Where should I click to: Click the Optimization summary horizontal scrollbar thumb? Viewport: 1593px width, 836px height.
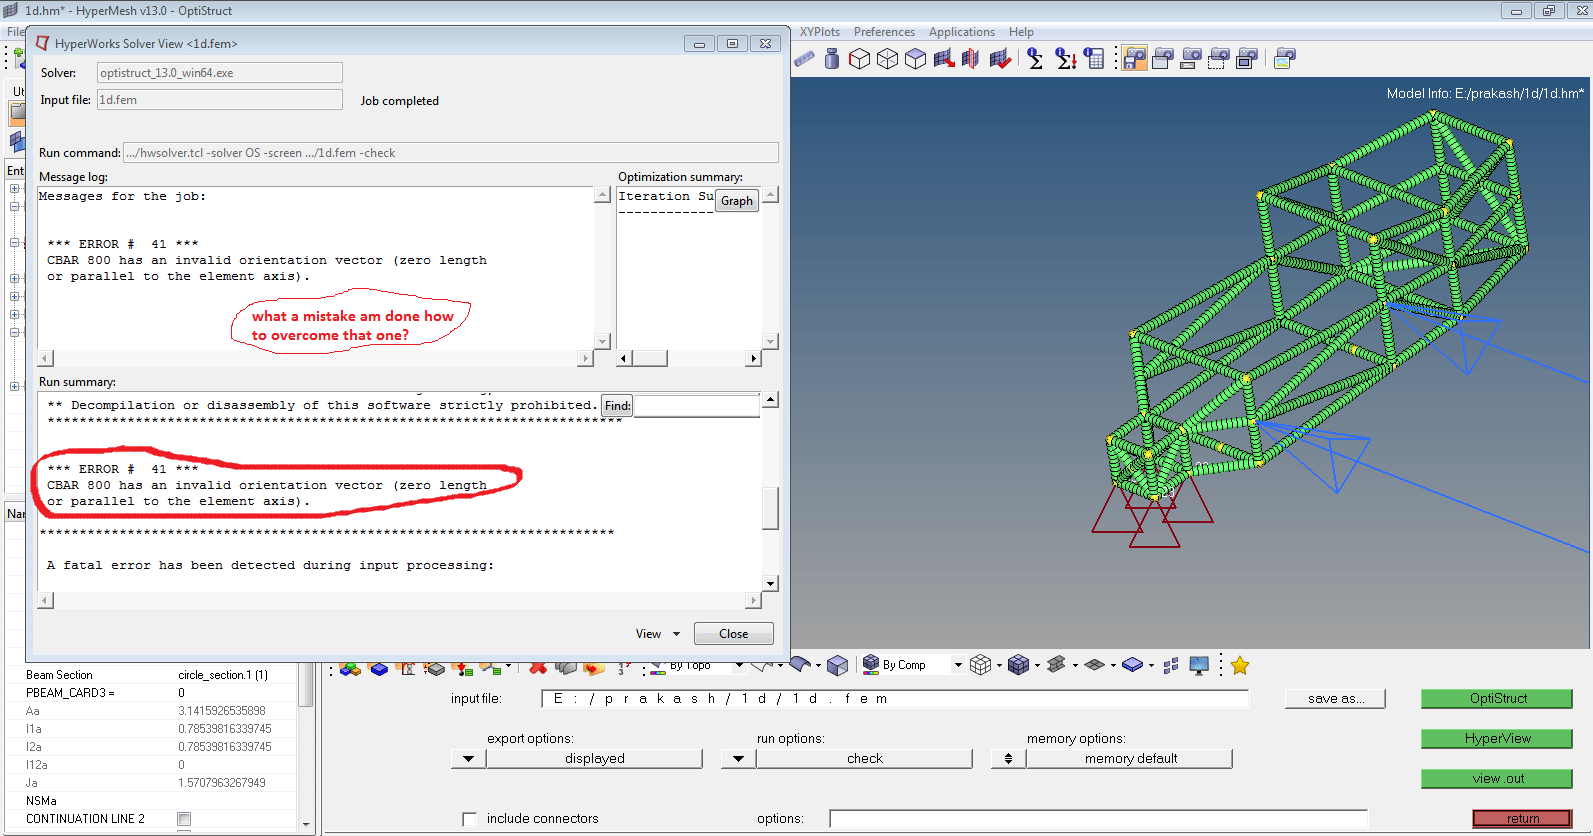tap(650, 358)
